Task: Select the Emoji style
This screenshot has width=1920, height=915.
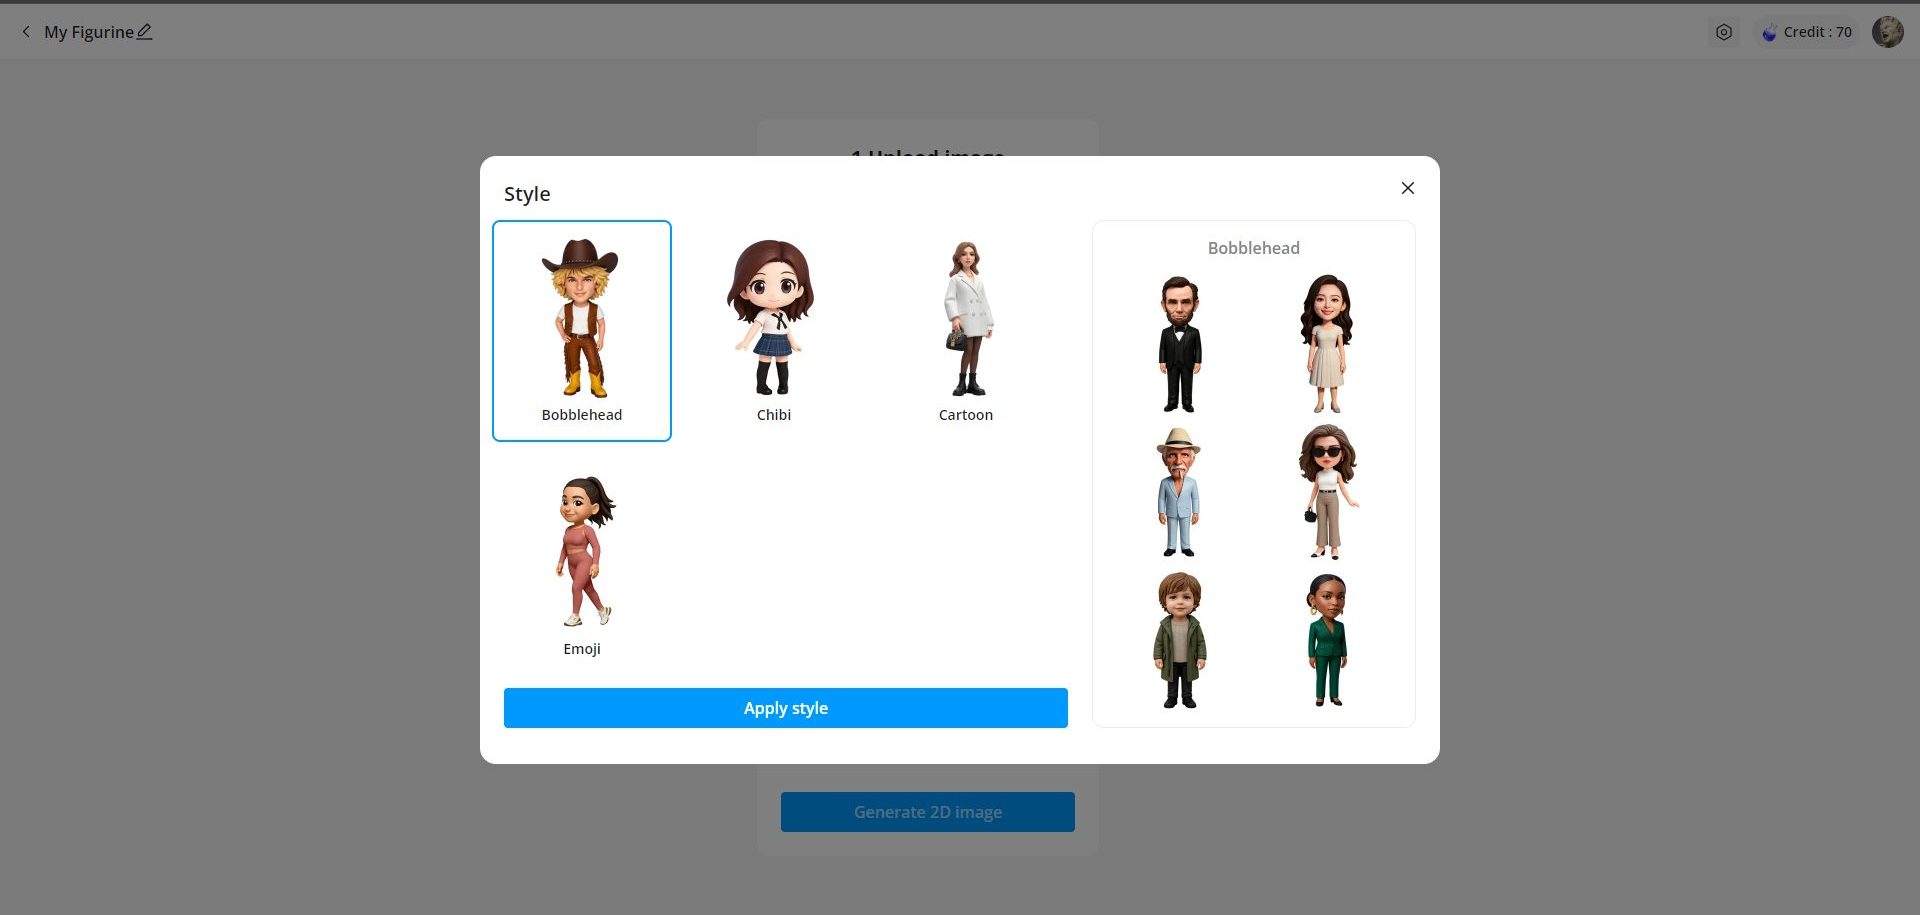Action: (x=582, y=564)
